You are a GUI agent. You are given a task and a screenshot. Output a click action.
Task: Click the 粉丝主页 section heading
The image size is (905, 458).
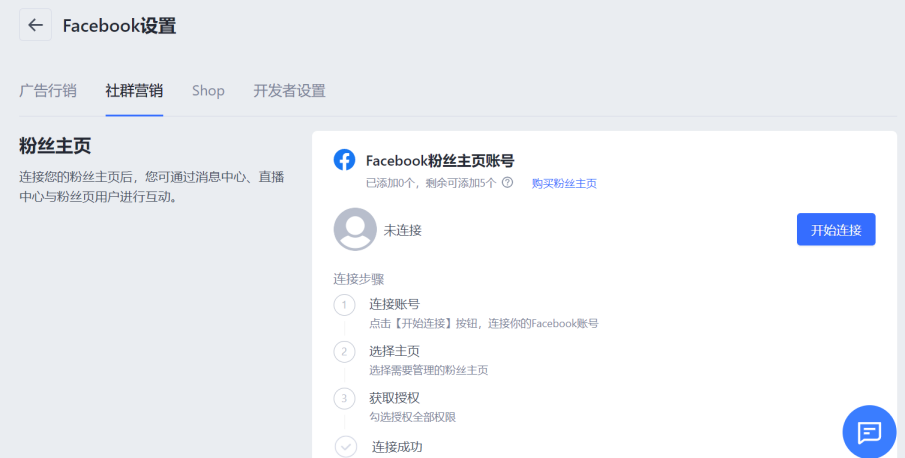click(x=55, y=145)
